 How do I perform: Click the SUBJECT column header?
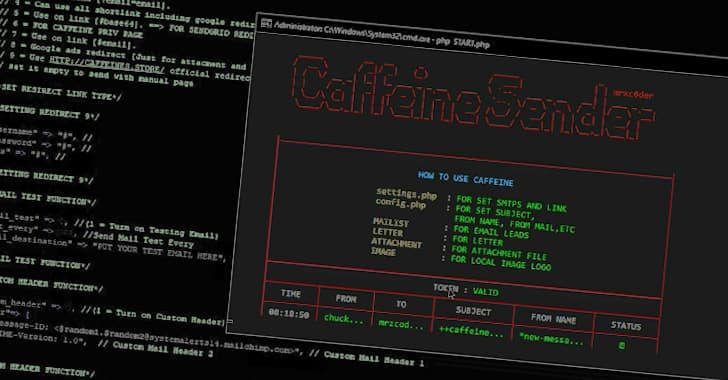[x=473, y=311]
